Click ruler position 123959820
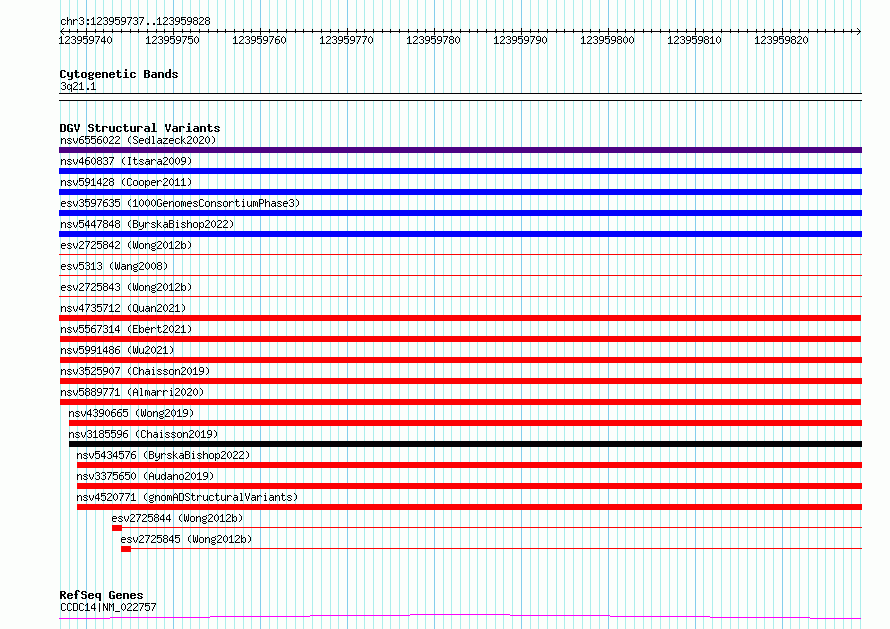The width and height of the screenshot is (890, 629). (781, 40)
